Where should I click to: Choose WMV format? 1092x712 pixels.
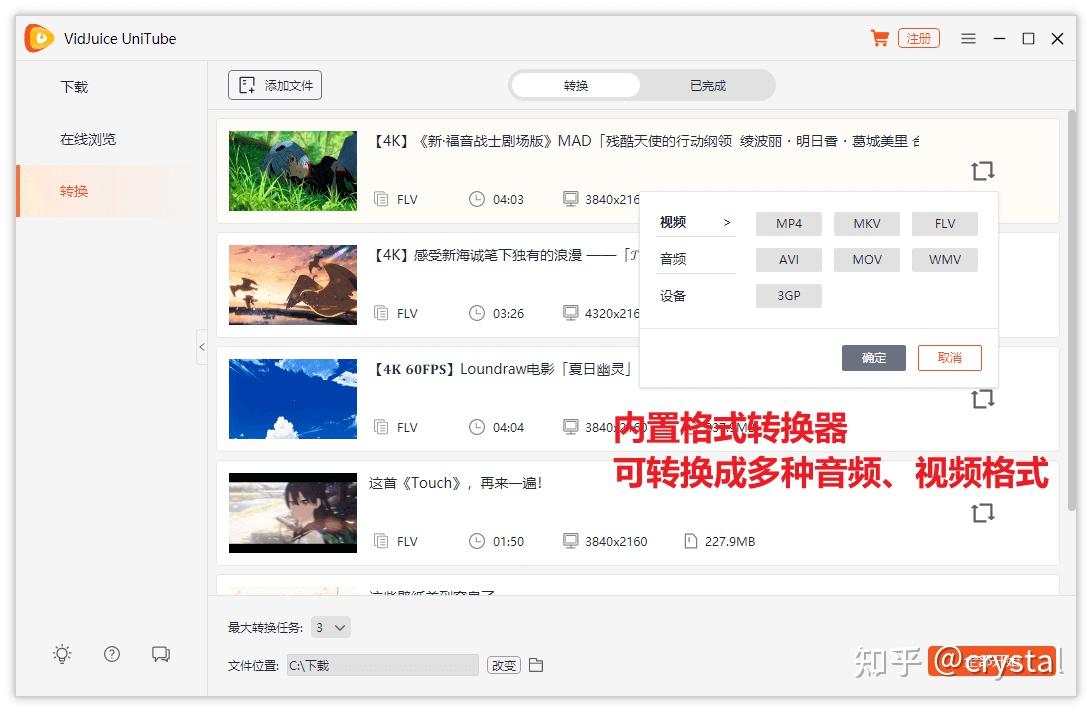(x=944, y=260)
